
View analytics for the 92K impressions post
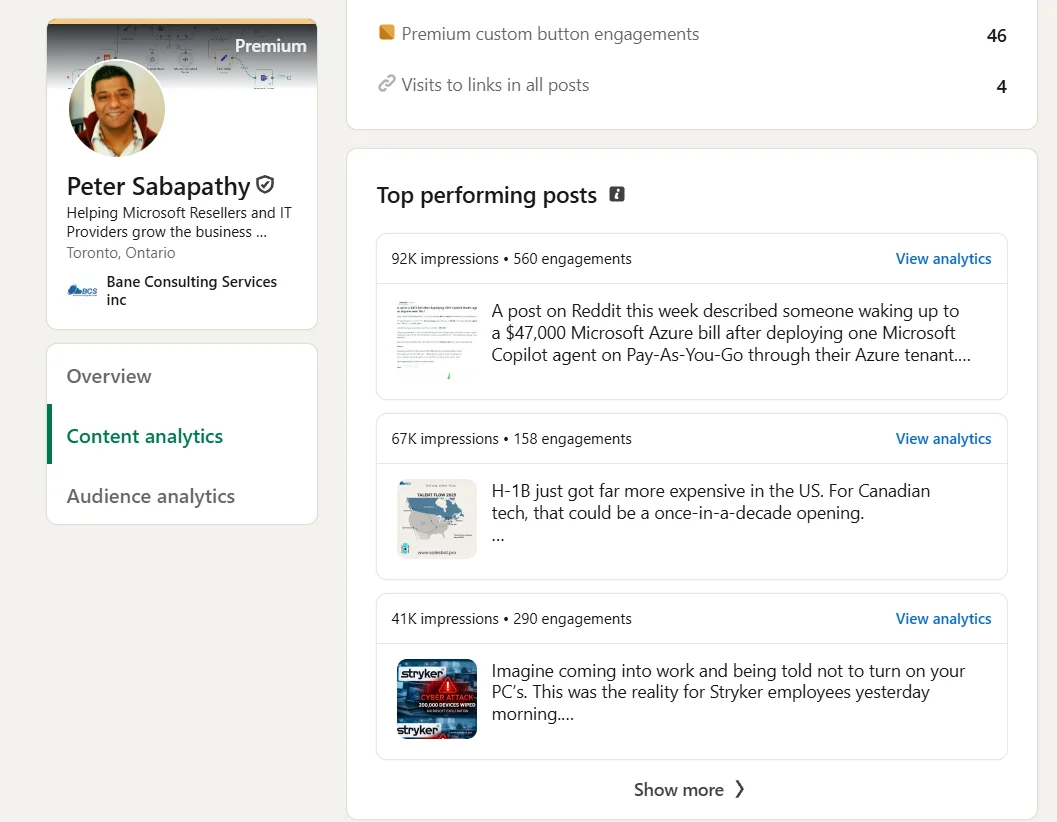(943, 259)
